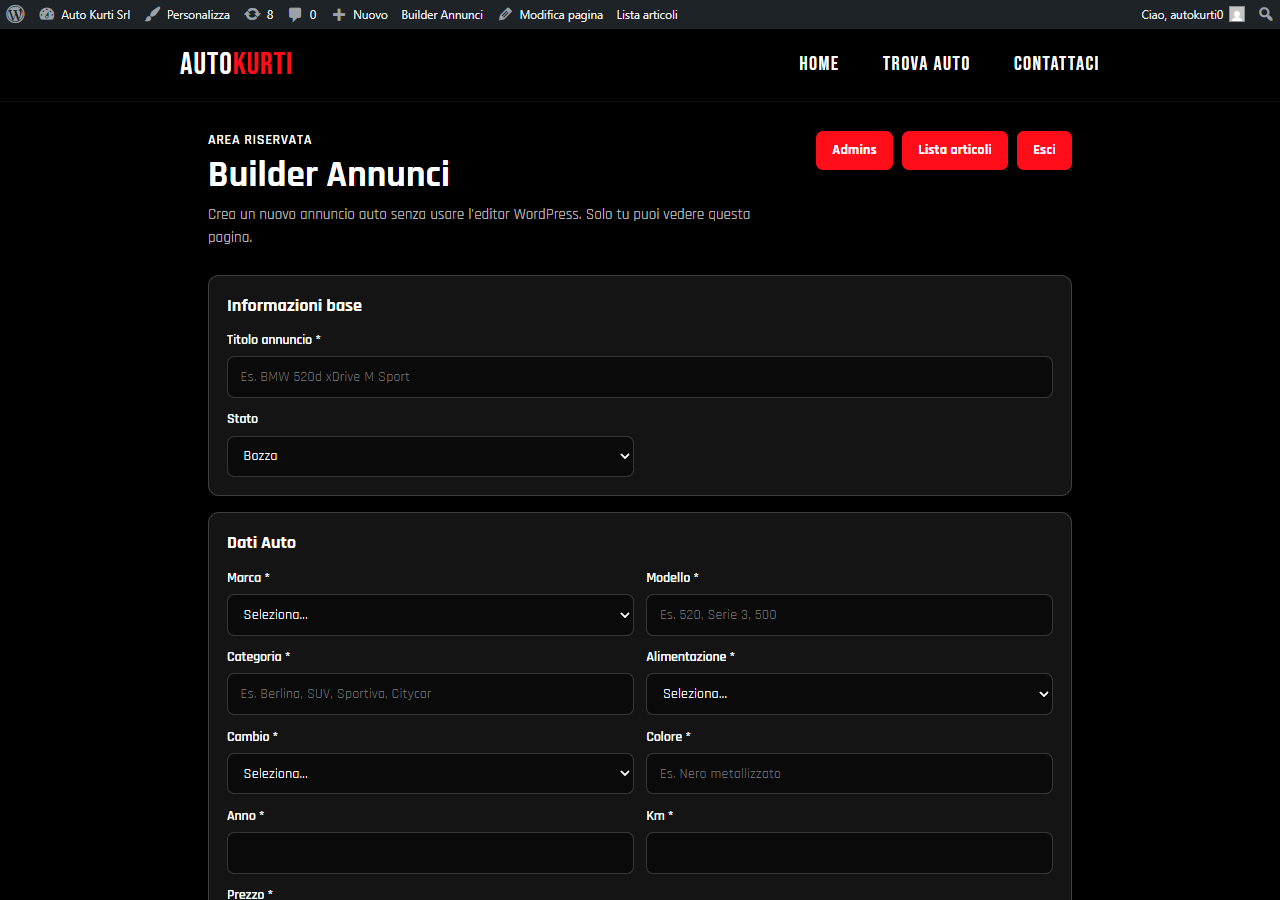Click the red Esci button
The width and height of the screenshot is (1280, 900).
[1044, 150]
